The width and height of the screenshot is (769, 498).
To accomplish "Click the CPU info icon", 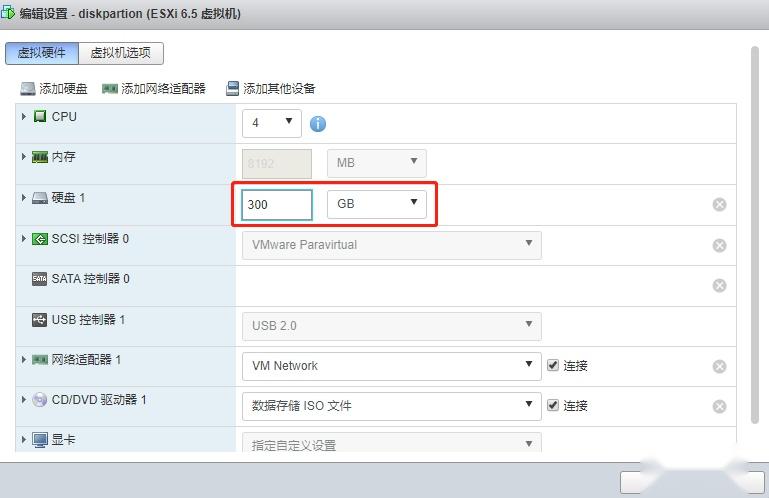I will pos(318,124).
